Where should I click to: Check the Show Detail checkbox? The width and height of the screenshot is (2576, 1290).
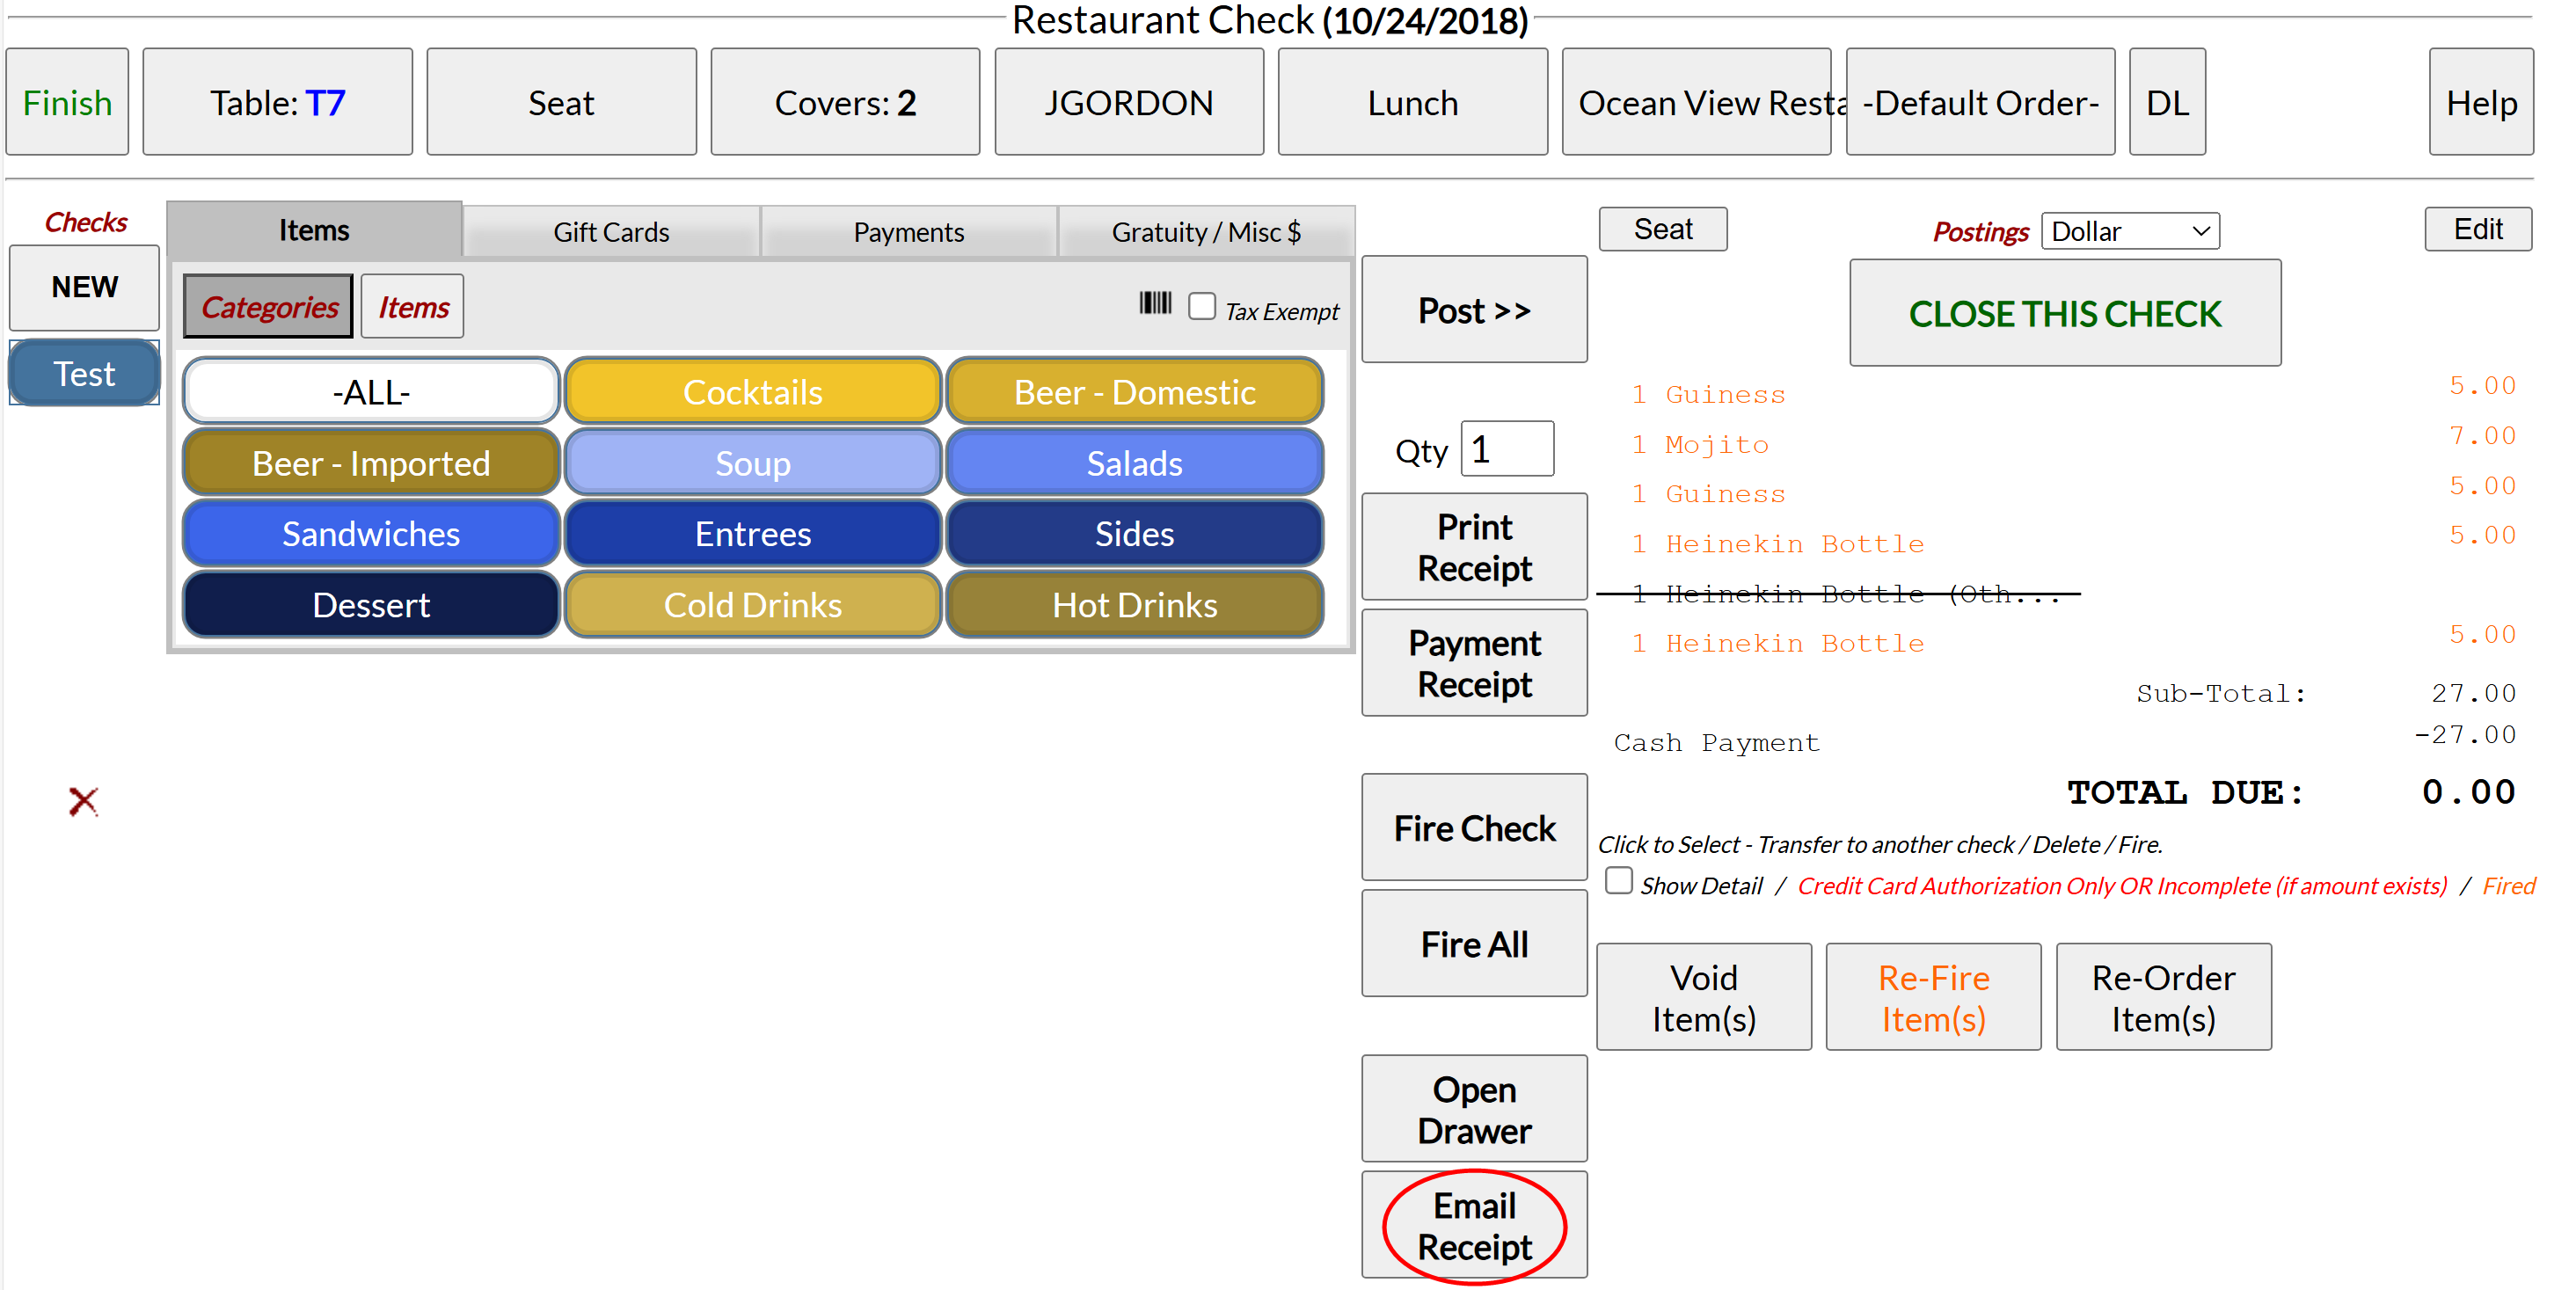point(1618,881)
